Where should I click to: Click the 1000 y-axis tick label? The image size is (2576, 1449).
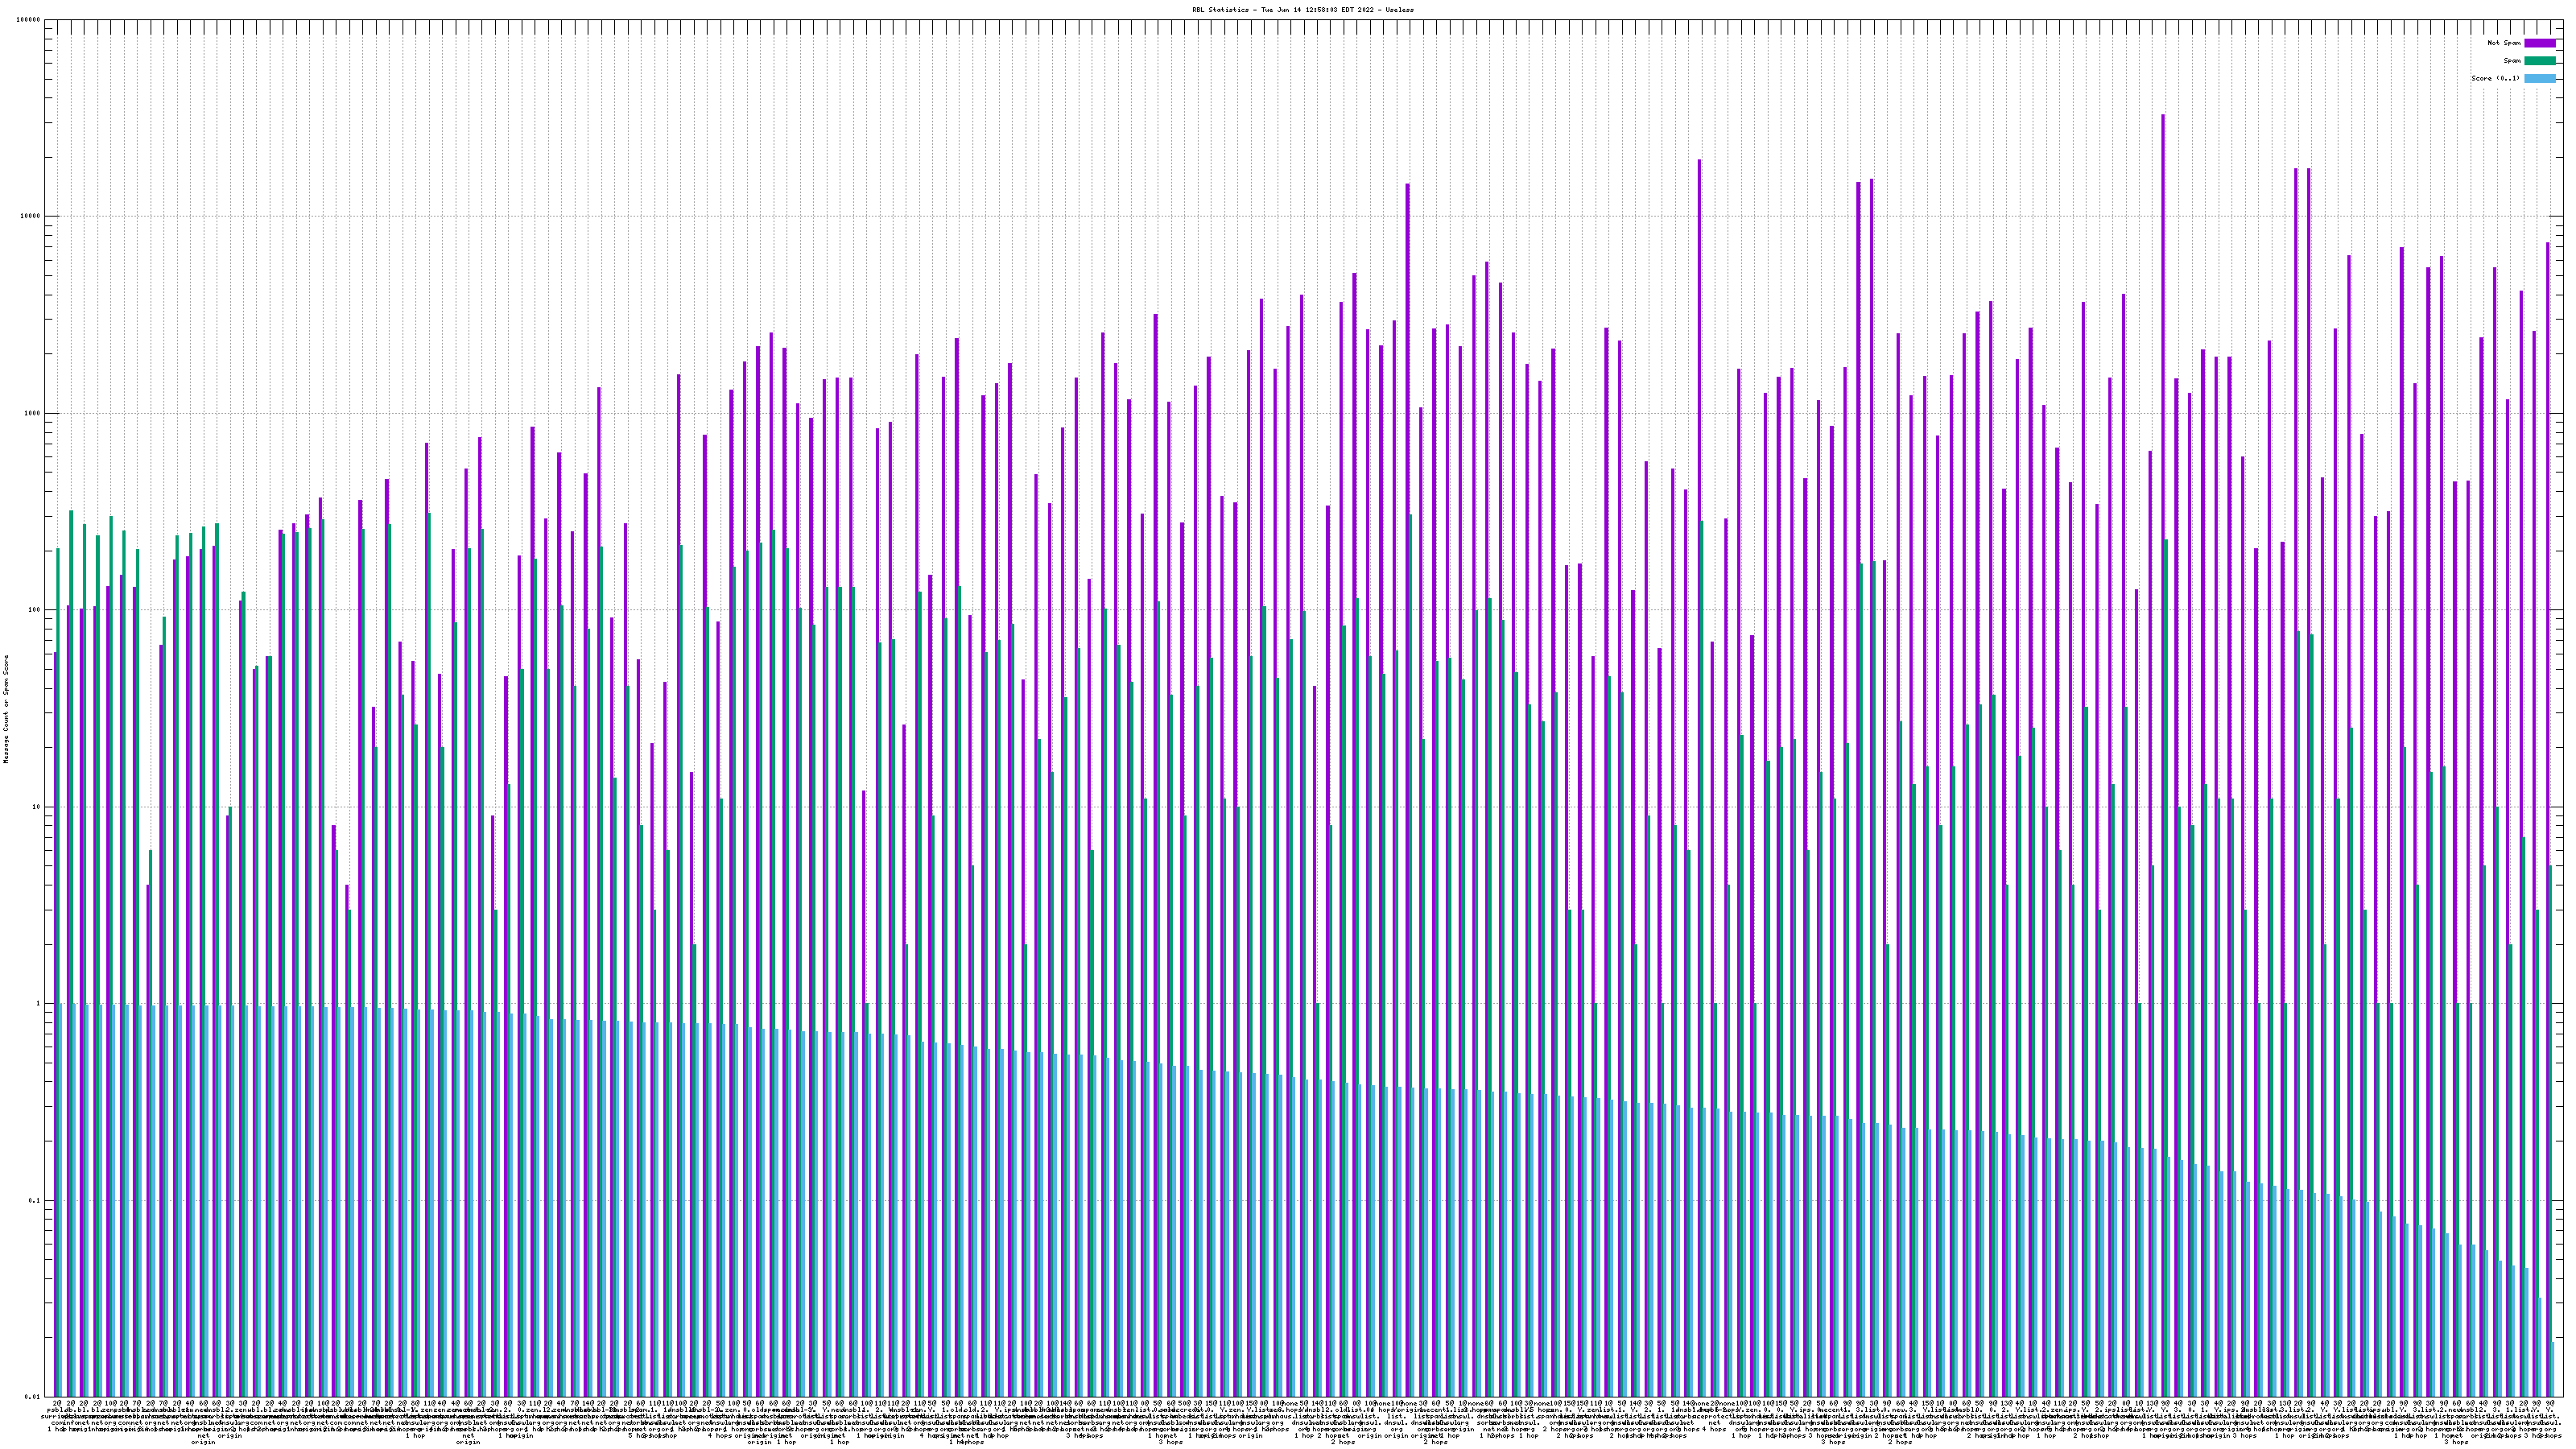pyautogui.click(x=33, y=413)
